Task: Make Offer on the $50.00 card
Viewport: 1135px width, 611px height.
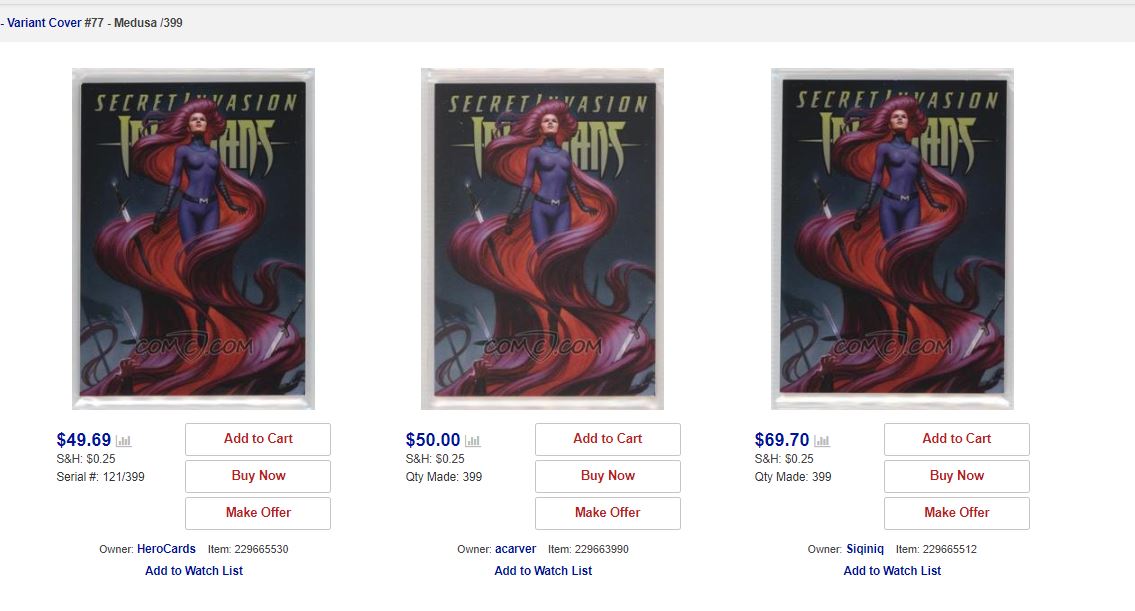Action: 607,513
